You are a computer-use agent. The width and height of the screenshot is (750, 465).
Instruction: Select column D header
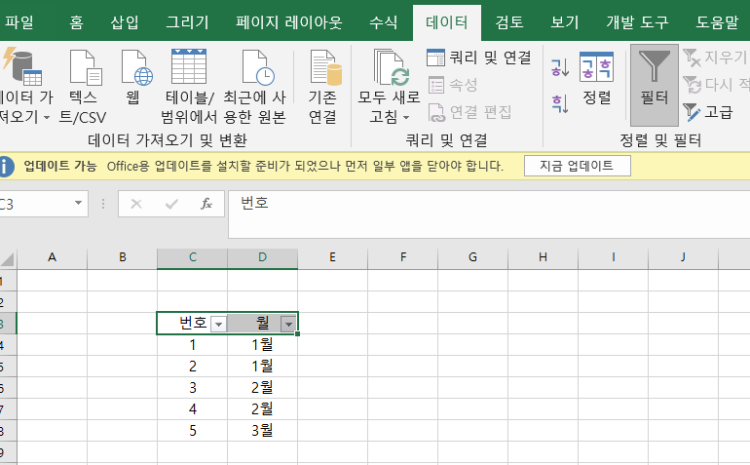point(263,258)
